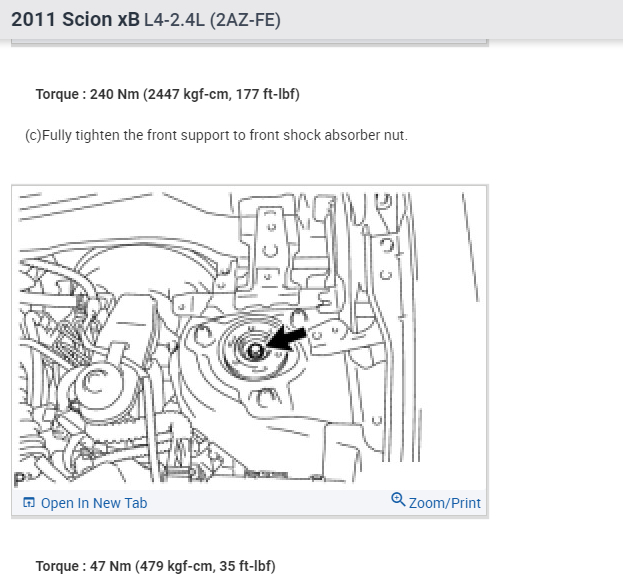Click the P mark in diagram corner

pyautogui.click(x=19, y=479)
